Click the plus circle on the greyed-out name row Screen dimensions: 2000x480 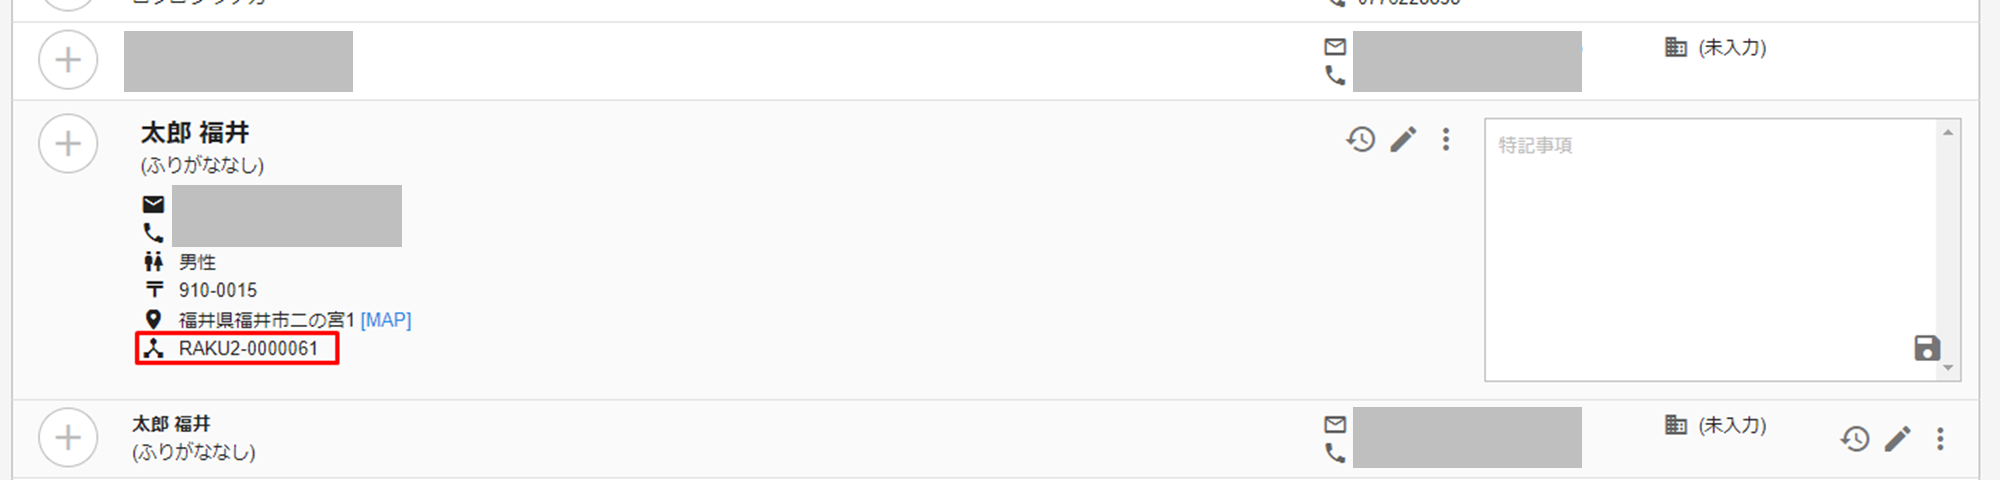68,60
